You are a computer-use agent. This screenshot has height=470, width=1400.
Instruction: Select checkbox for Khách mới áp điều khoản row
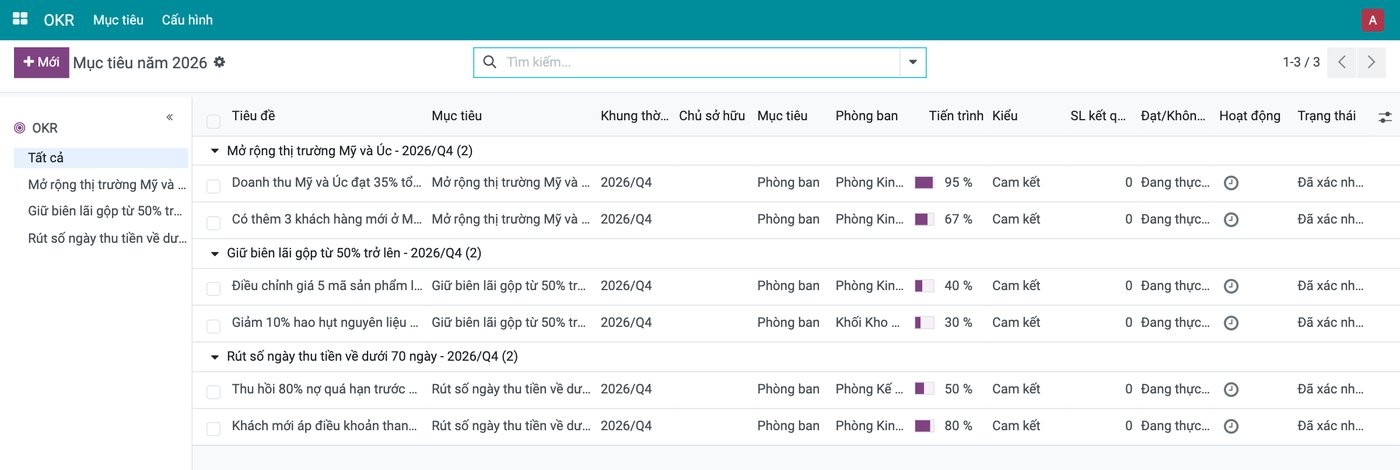[x=213, y=429]
